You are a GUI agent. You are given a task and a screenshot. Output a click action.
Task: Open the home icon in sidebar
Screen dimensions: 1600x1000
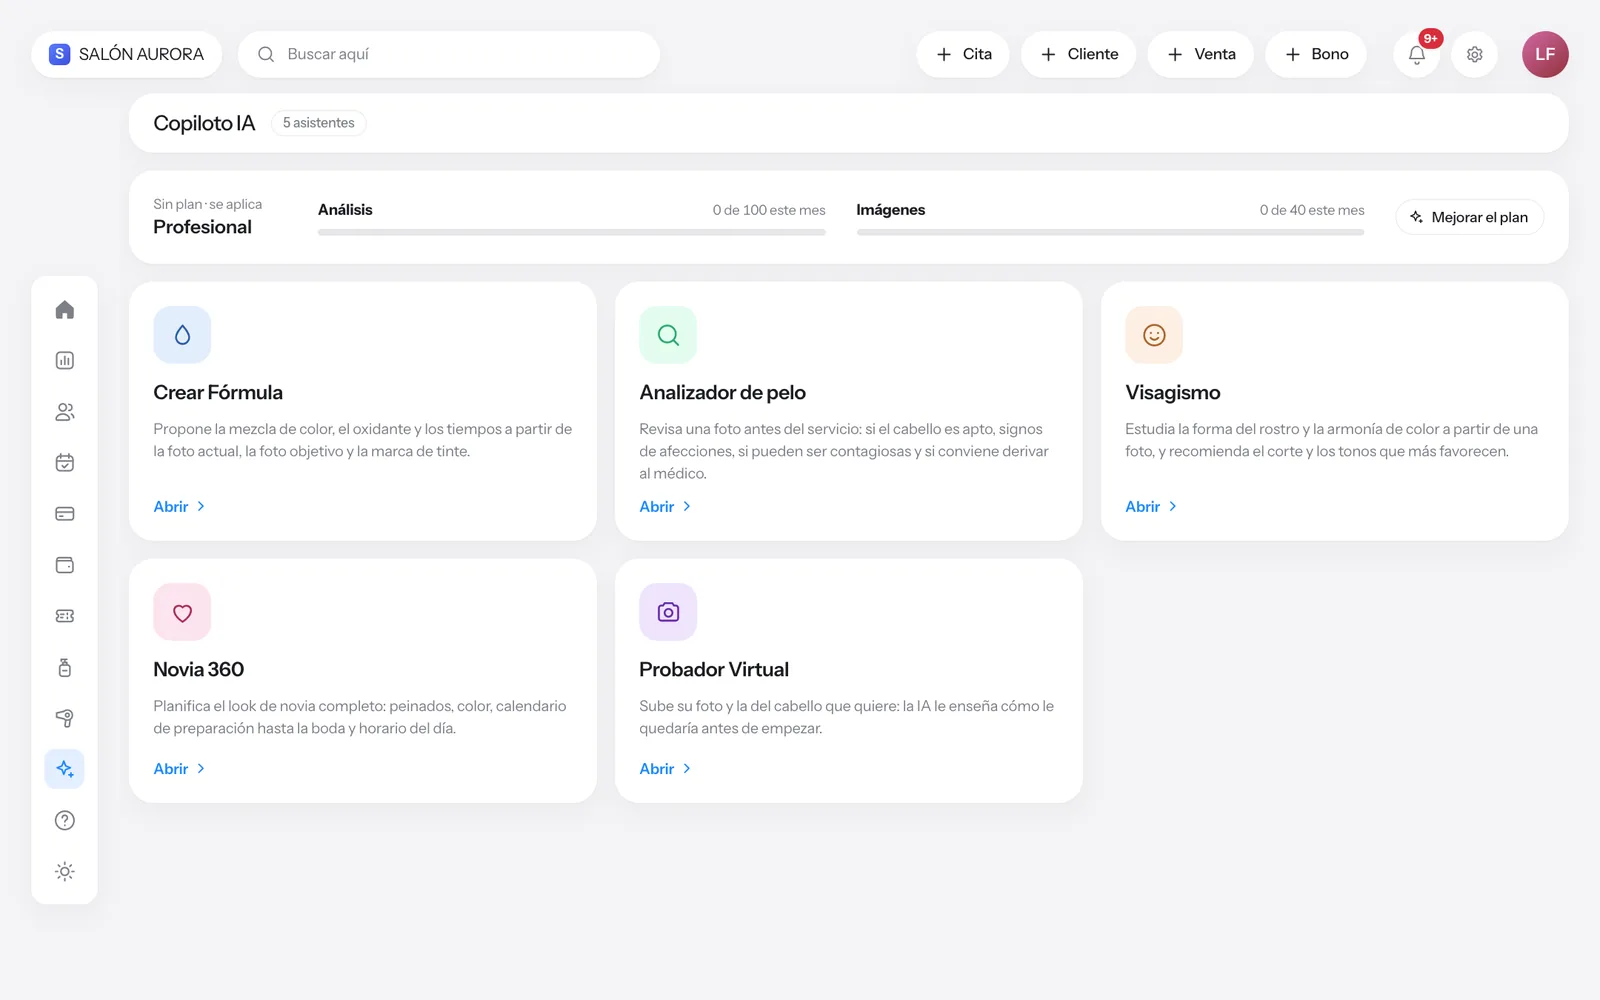(x=65, y=310)
